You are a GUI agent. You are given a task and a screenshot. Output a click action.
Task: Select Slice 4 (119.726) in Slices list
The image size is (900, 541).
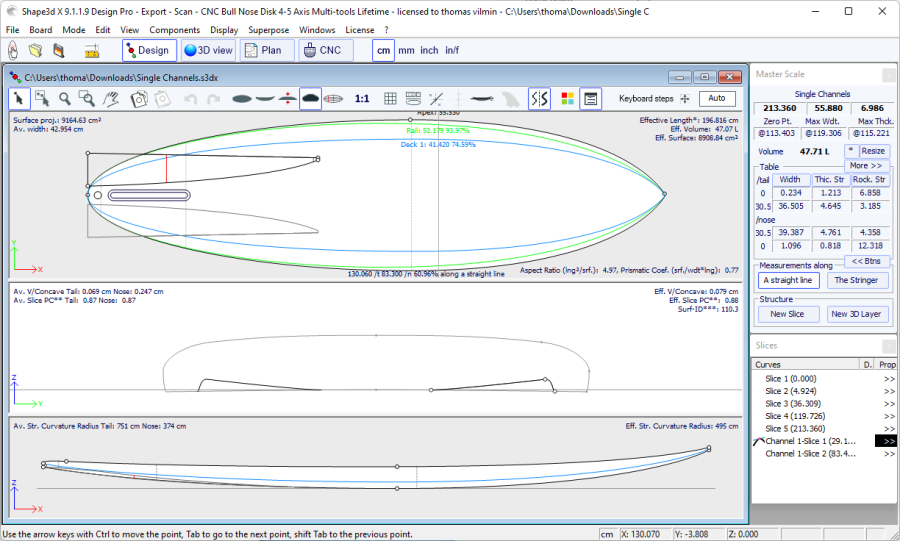coord(795,416)
